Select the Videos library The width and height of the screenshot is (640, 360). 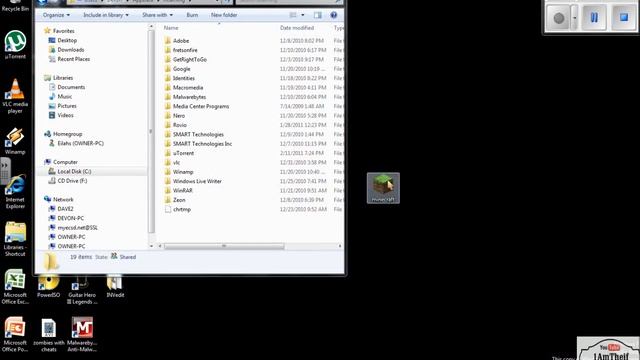pyautogui.click(x=65, y=115)
